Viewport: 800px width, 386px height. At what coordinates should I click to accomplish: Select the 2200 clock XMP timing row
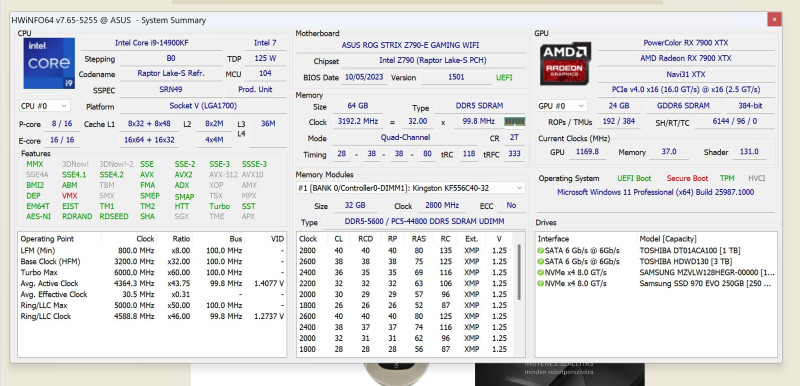click(406, 284)
